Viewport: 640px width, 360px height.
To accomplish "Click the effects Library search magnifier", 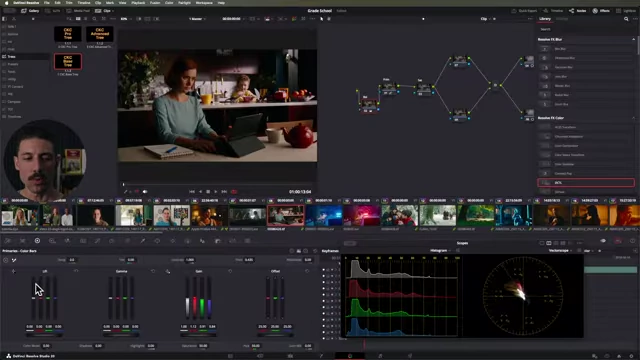I will coord(626,19).
